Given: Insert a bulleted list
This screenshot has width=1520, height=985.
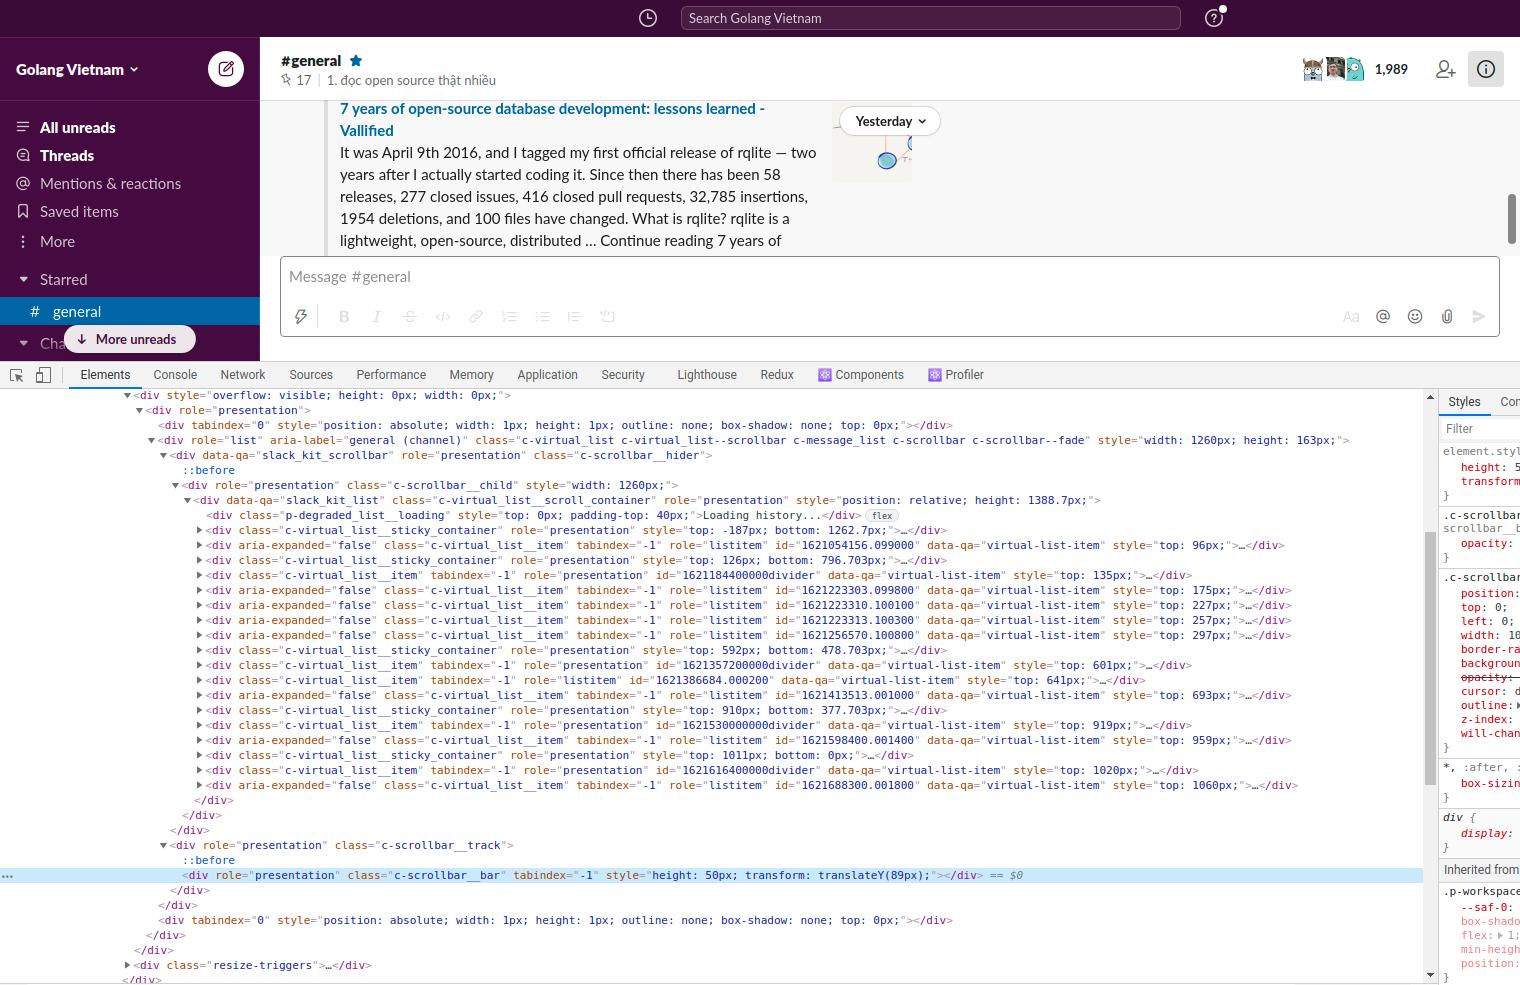Looking at the screenshot, I should (542, 316).
